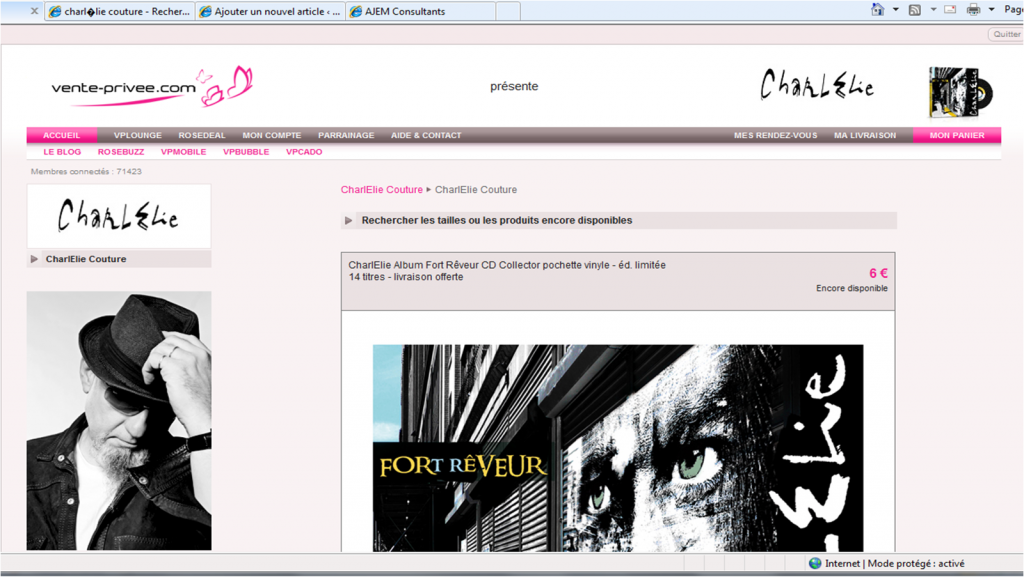
Task: Close the current browser tab with X
Action: 34,11
